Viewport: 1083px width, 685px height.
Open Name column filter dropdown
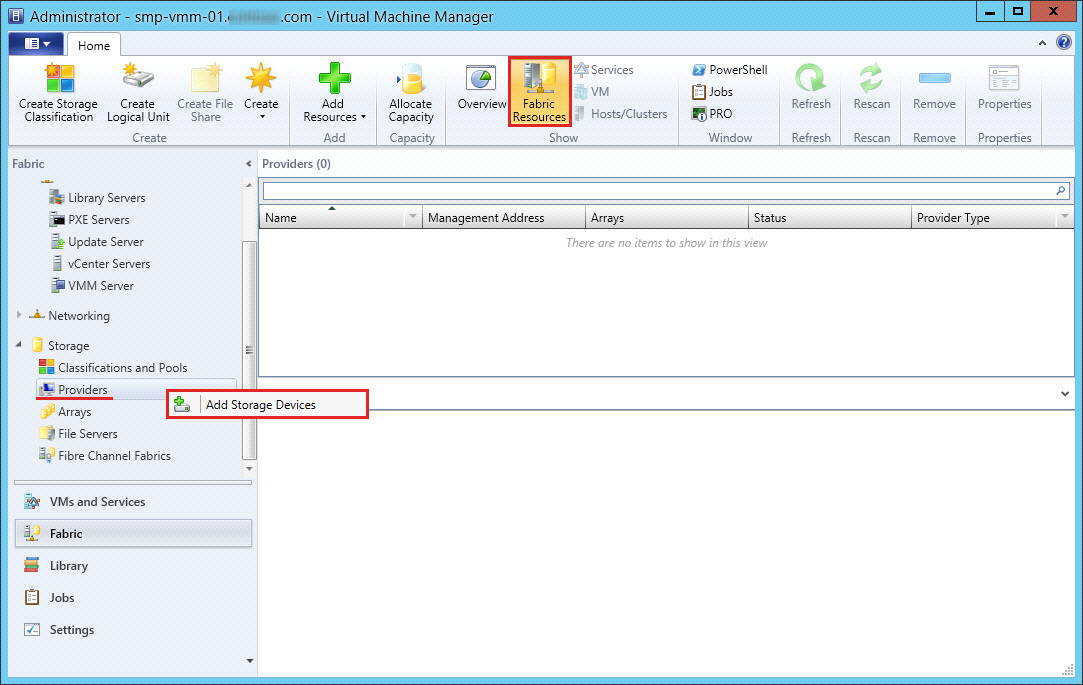(413, 218)
